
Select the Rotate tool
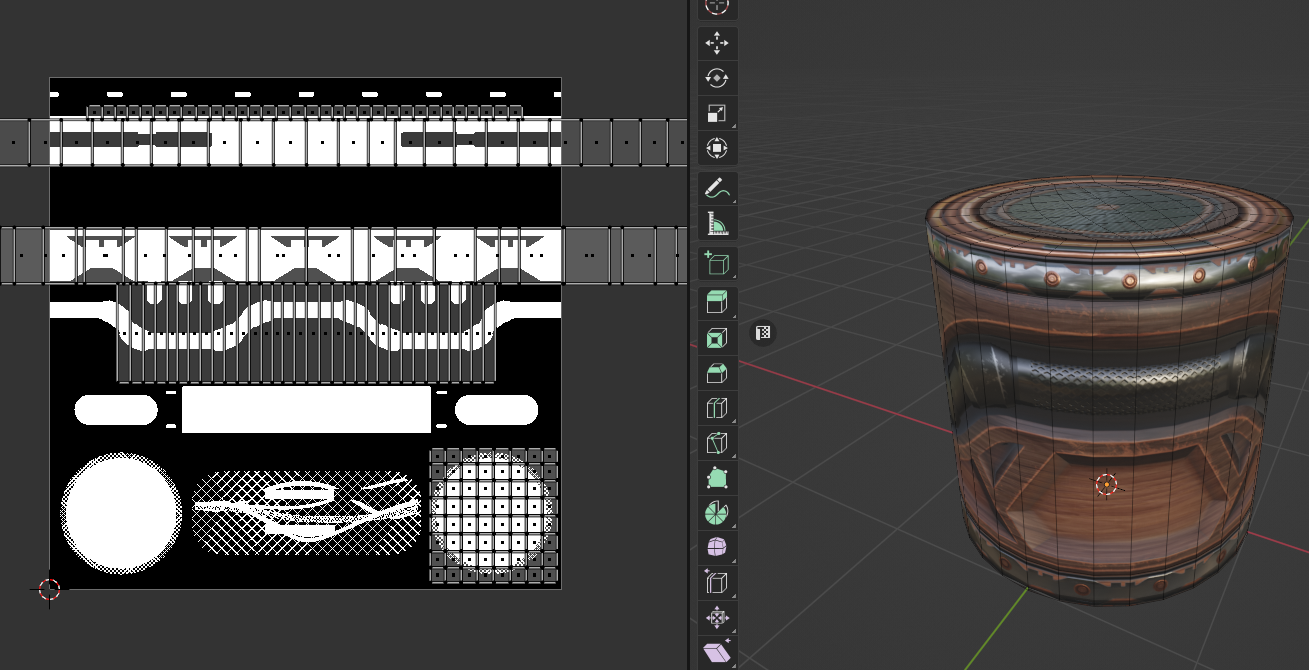(x=717, y=78)
